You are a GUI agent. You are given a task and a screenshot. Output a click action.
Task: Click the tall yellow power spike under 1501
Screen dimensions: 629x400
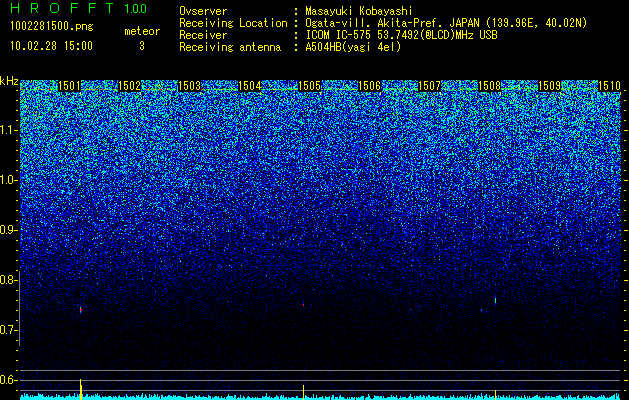81,389
